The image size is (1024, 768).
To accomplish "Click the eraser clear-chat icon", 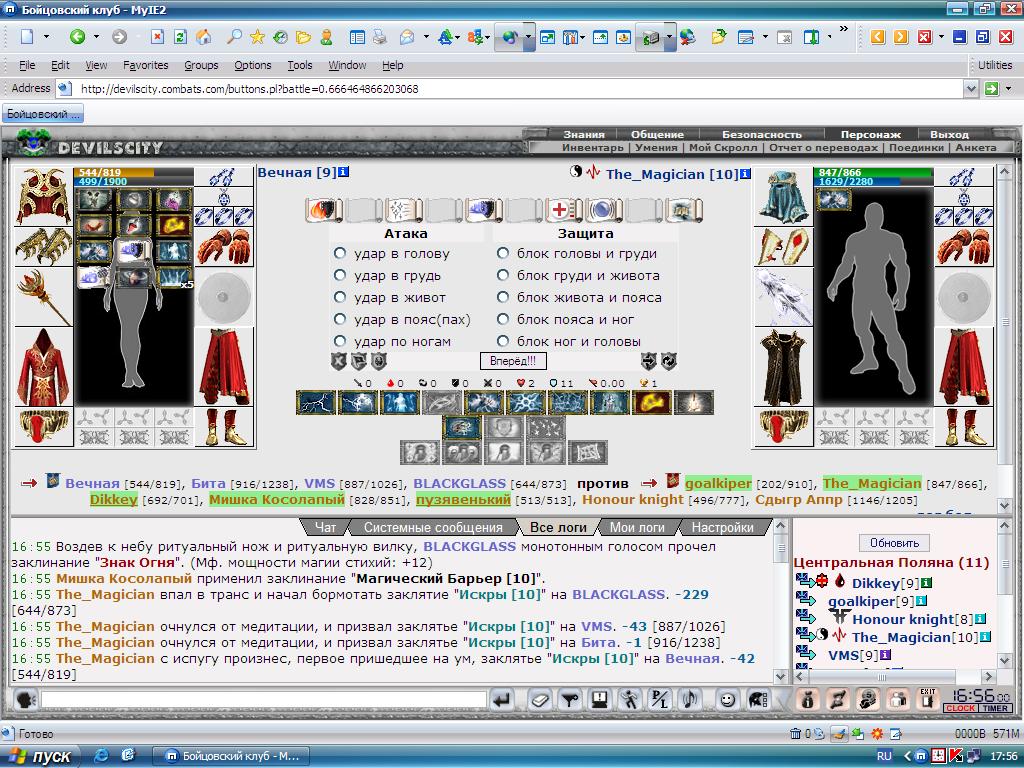I will (540, 700).
